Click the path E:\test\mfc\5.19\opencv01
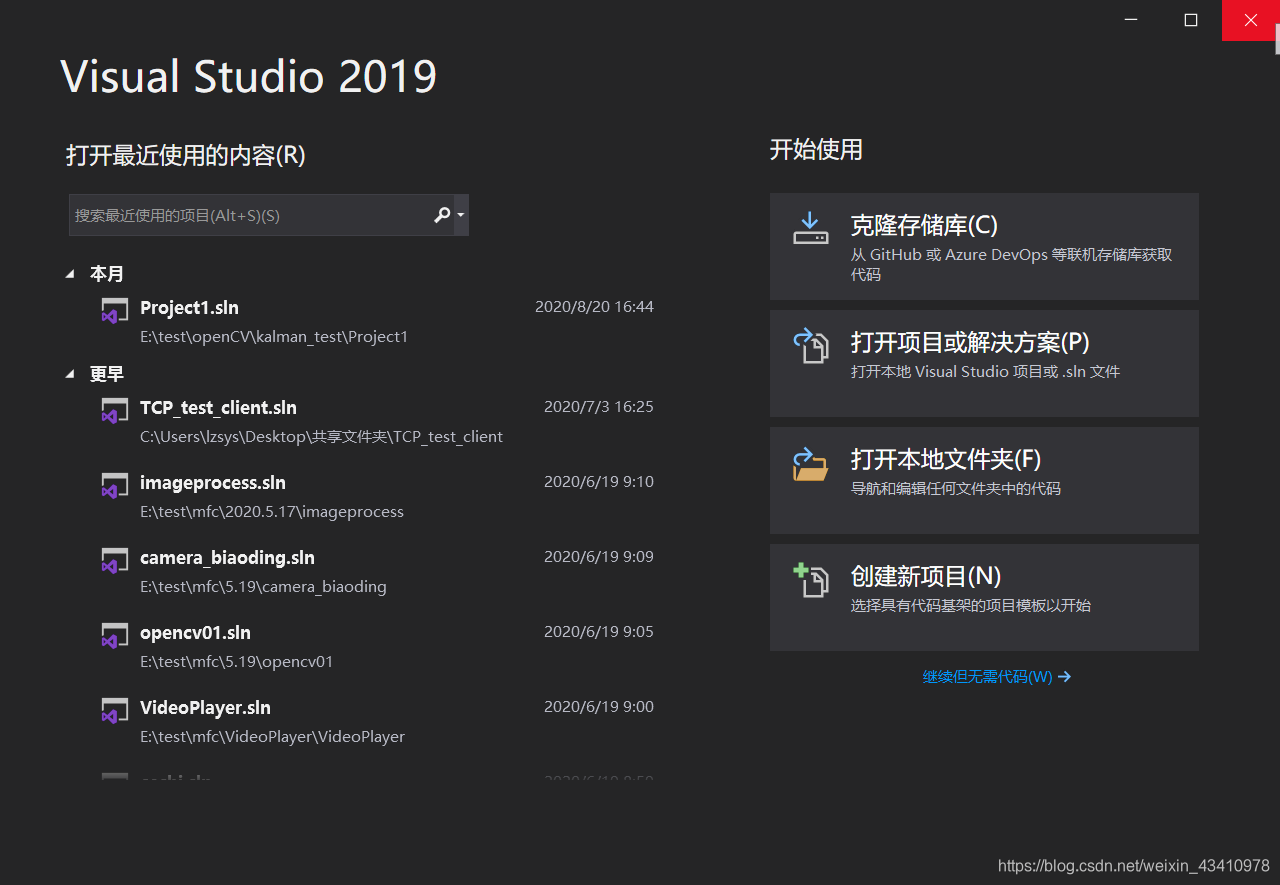1280x885 pixels. click(237, 662)
